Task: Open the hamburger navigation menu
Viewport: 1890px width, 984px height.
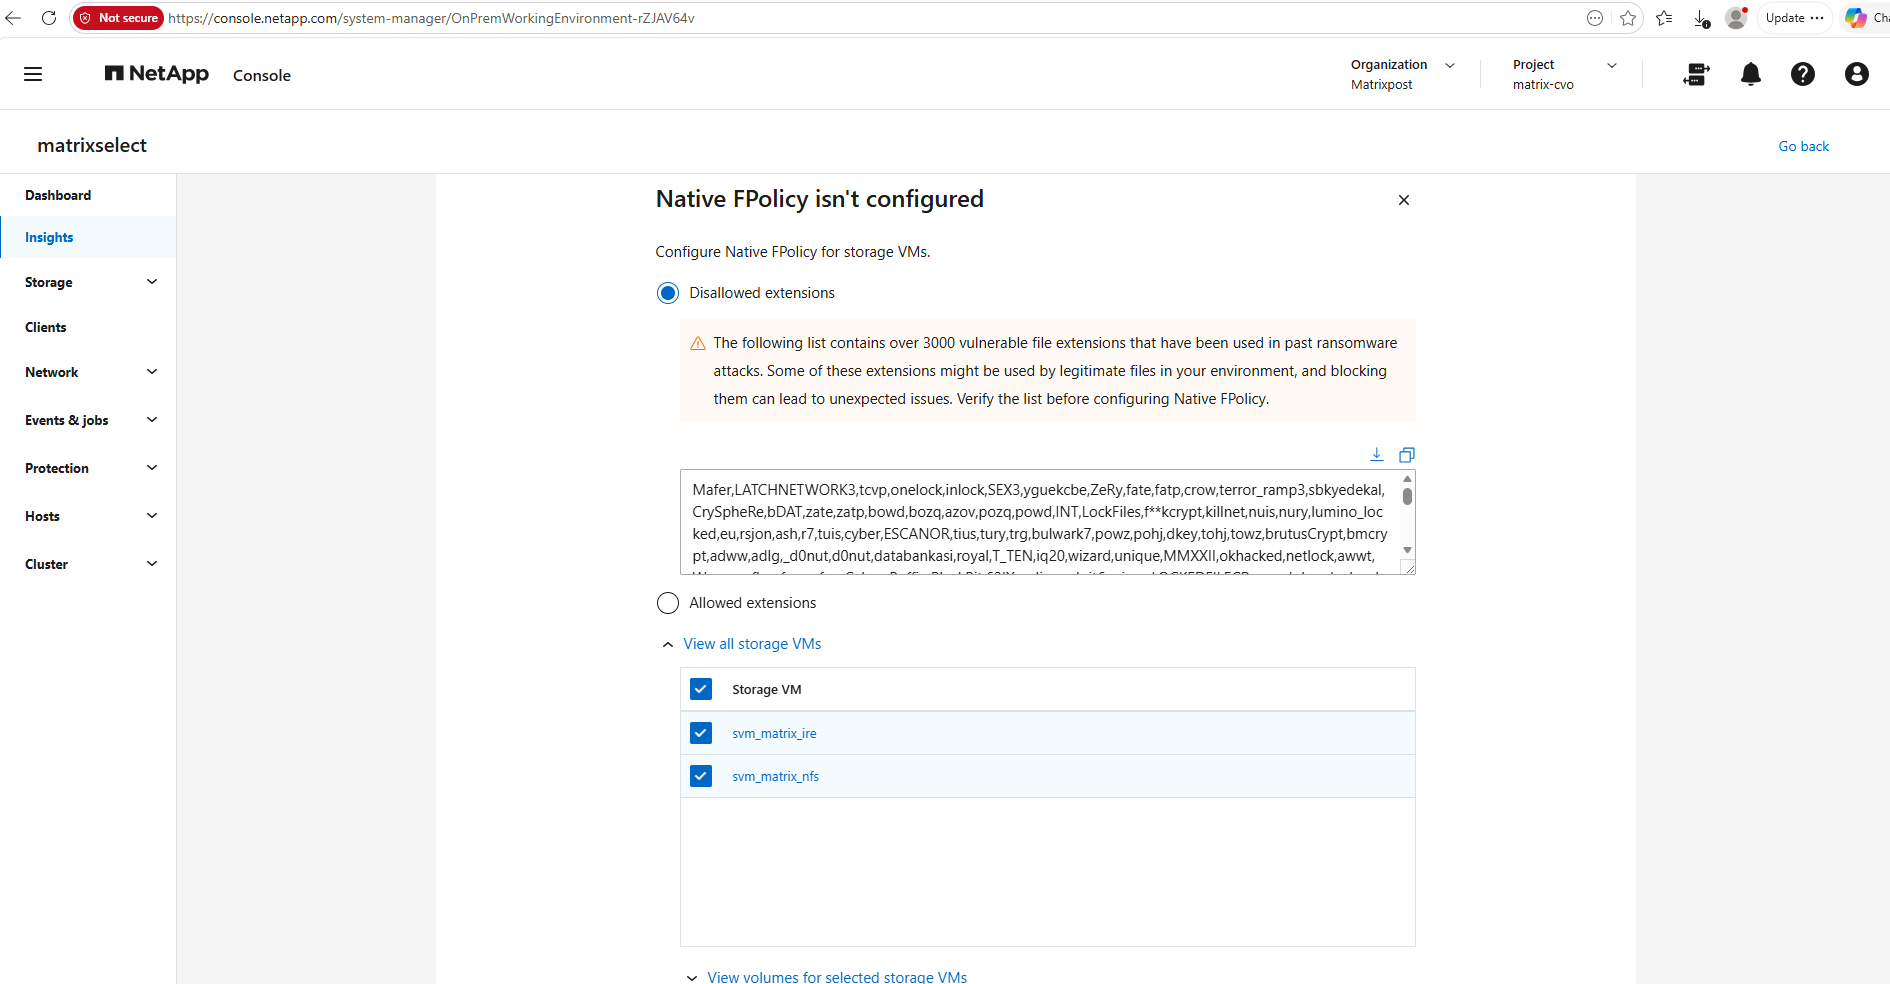Action: point(33,74)
